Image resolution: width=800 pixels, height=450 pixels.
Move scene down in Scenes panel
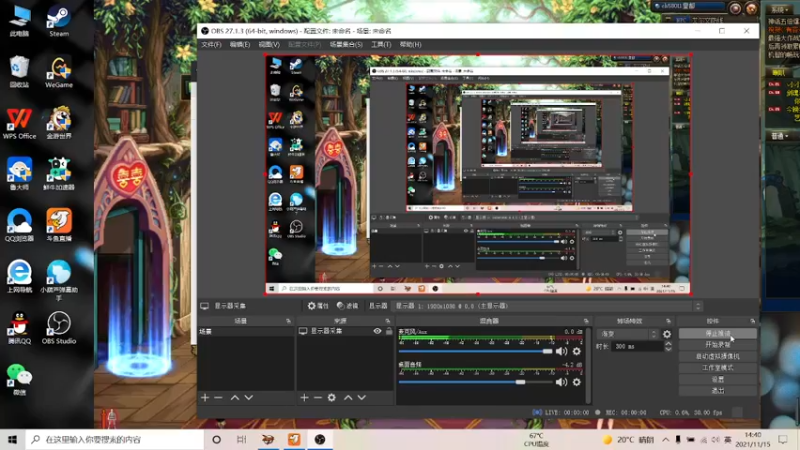(248, 397)
